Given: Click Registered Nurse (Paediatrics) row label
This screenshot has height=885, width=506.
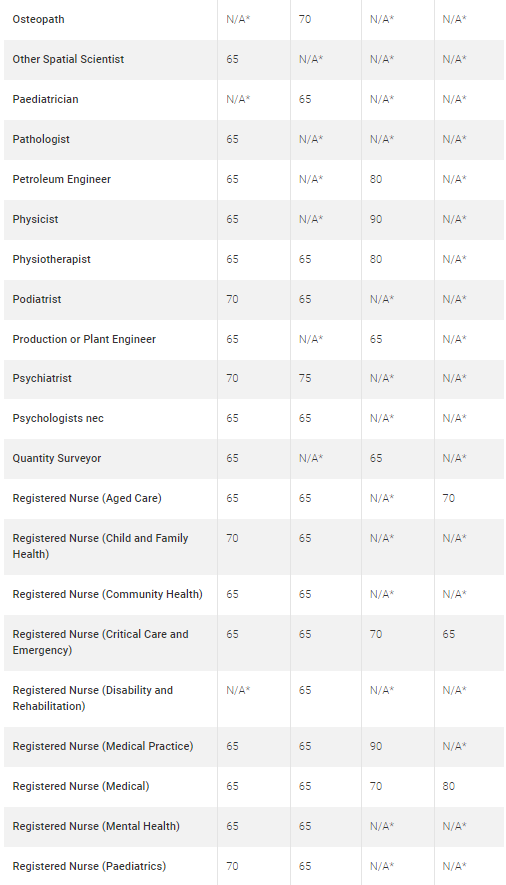Looking at the screenshot, I should click(x=89, y=866).
